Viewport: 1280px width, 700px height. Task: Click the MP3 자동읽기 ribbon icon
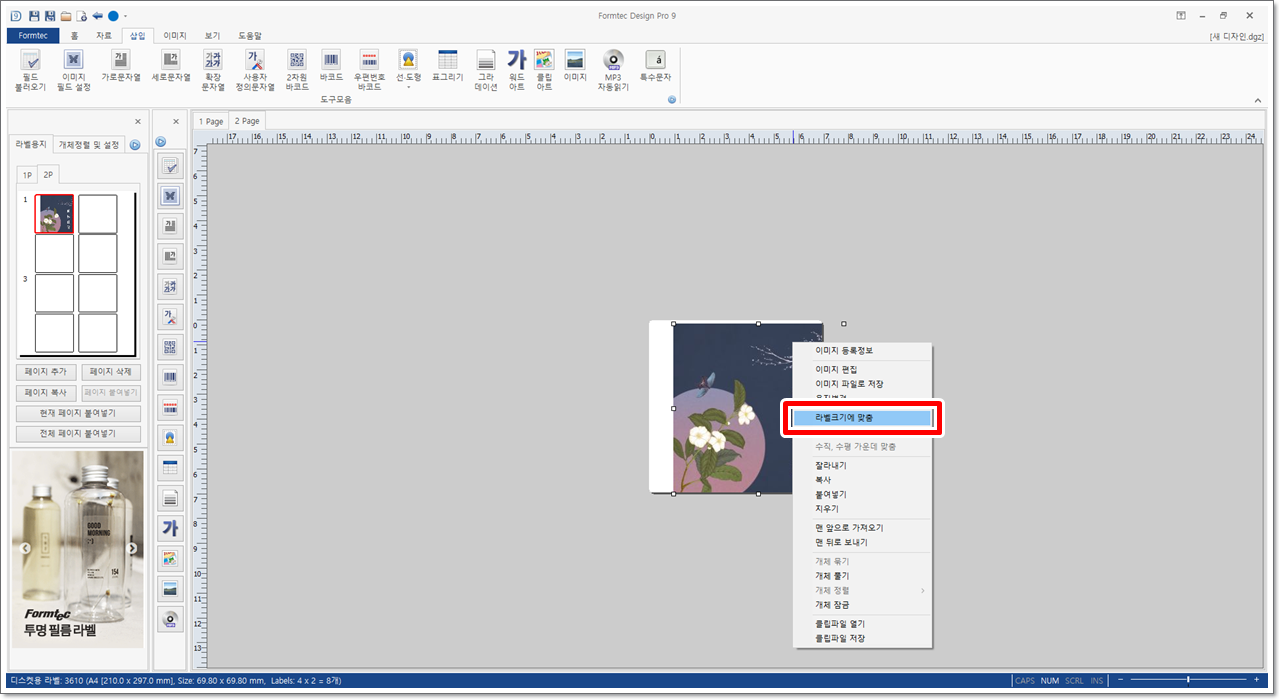point(613,70)
